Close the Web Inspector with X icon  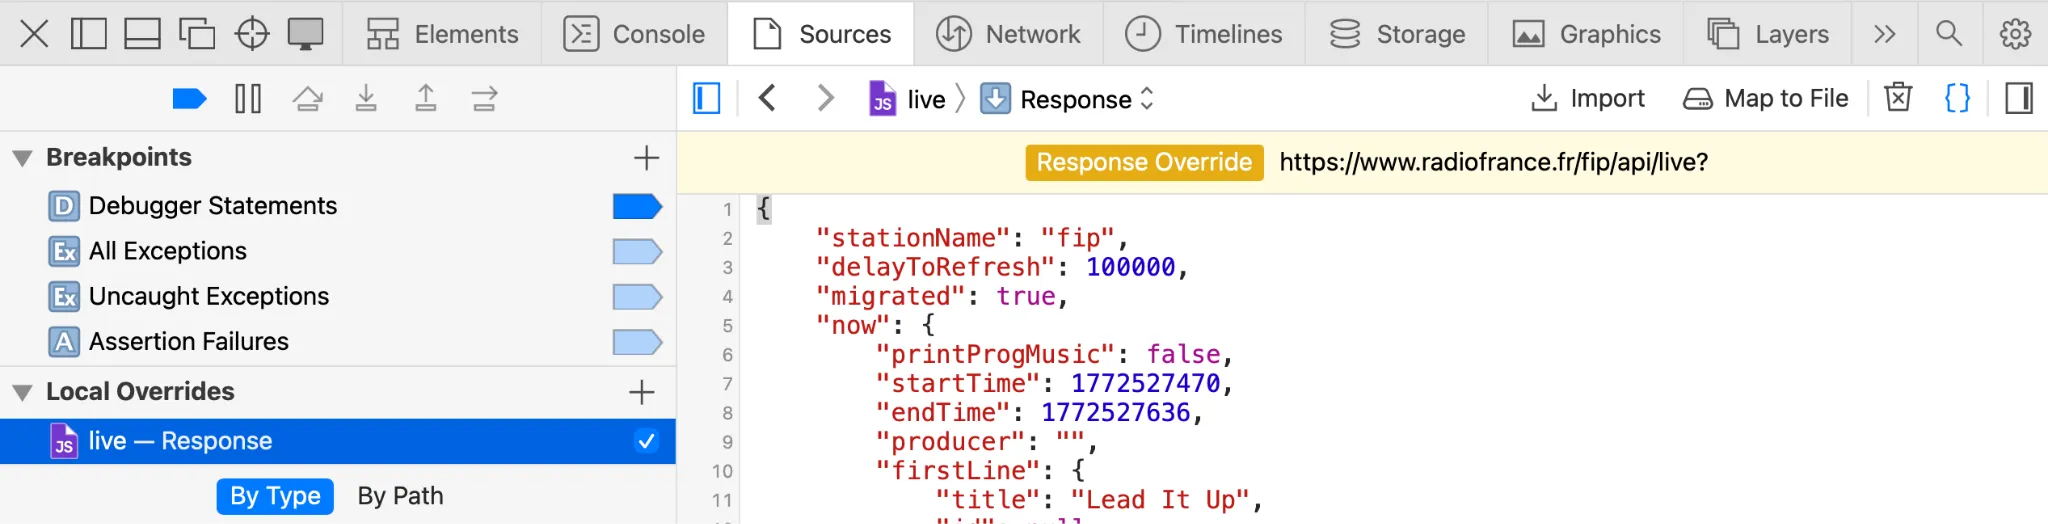(x=34, y=34)
